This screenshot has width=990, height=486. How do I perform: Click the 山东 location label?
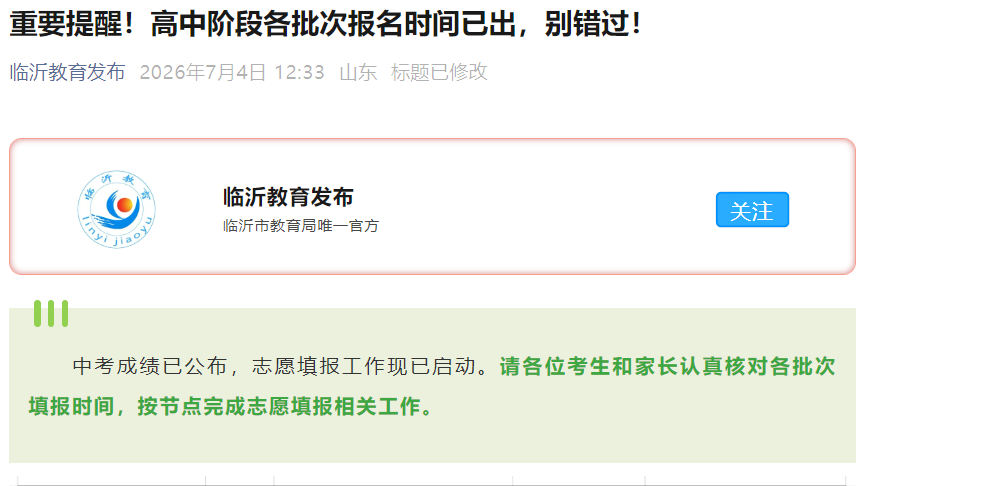(x=358, y=72)
